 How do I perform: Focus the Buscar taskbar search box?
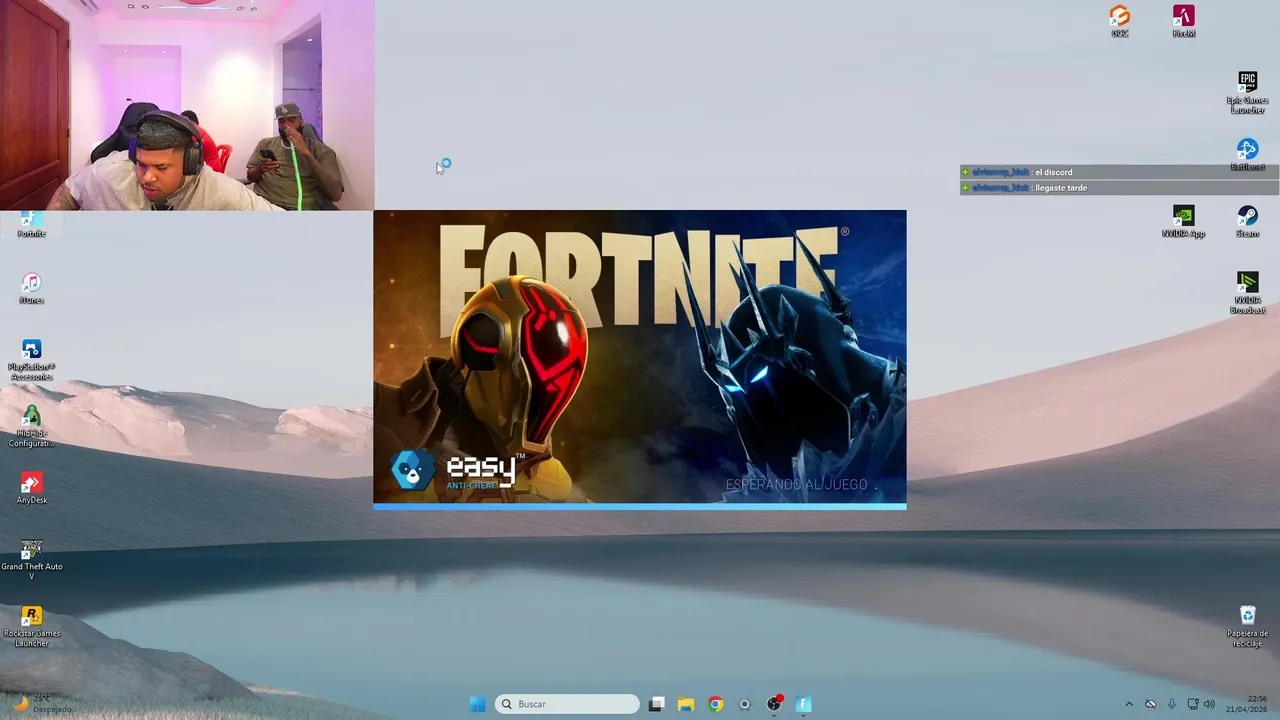coord(567,704)
